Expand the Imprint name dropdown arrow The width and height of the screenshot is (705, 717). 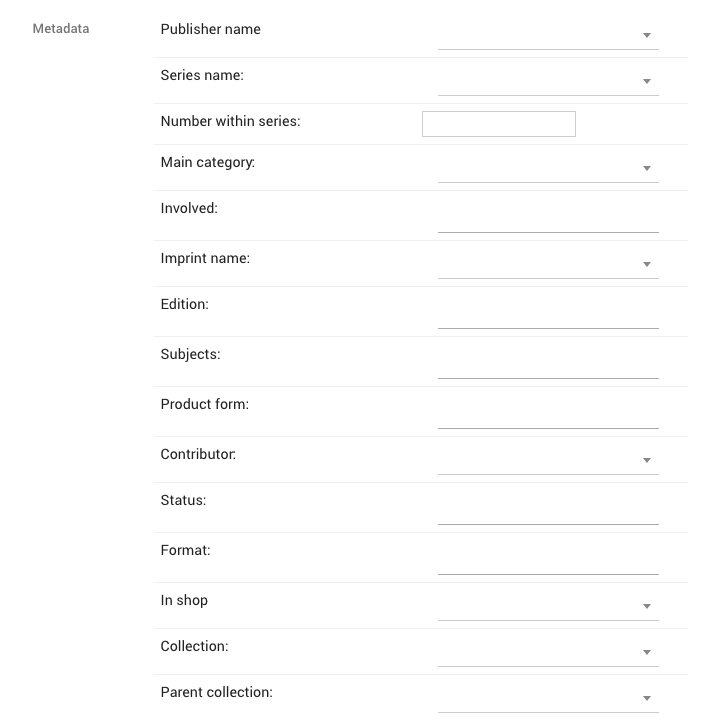tap(647, 265)
